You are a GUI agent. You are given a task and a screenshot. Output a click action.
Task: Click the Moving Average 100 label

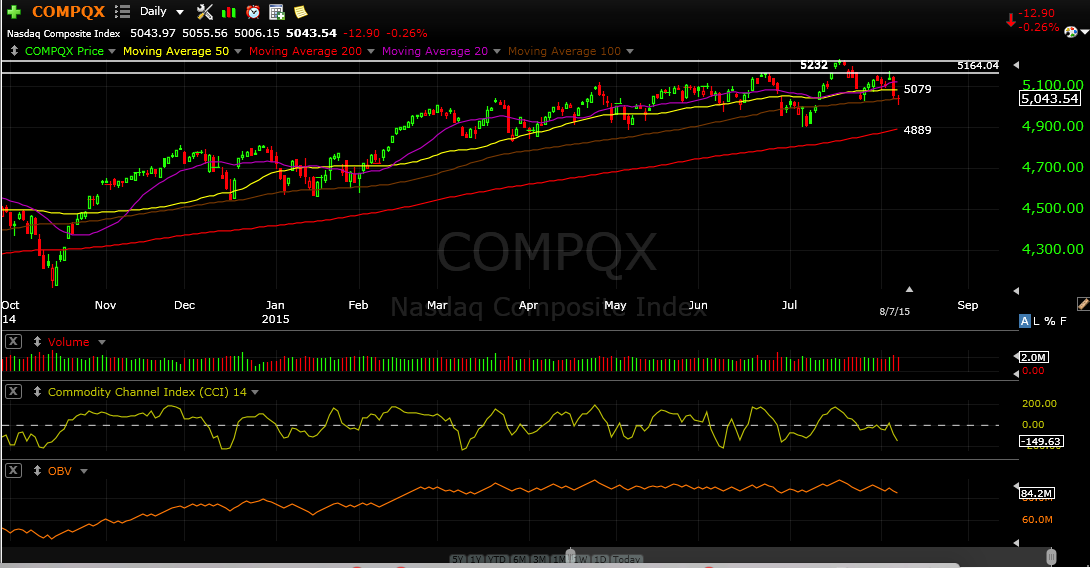(564, 51)
